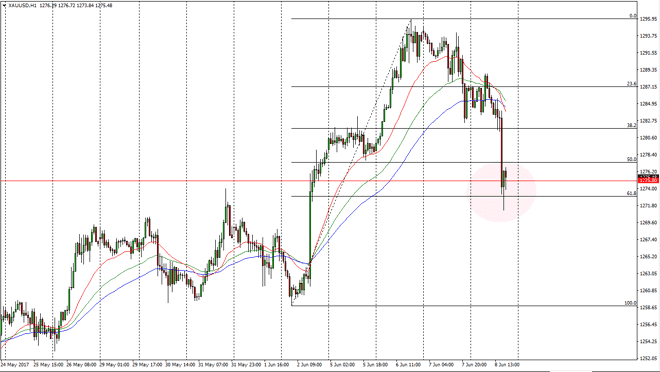Click the 5 Jun 02:00 time label

[342, 364]
